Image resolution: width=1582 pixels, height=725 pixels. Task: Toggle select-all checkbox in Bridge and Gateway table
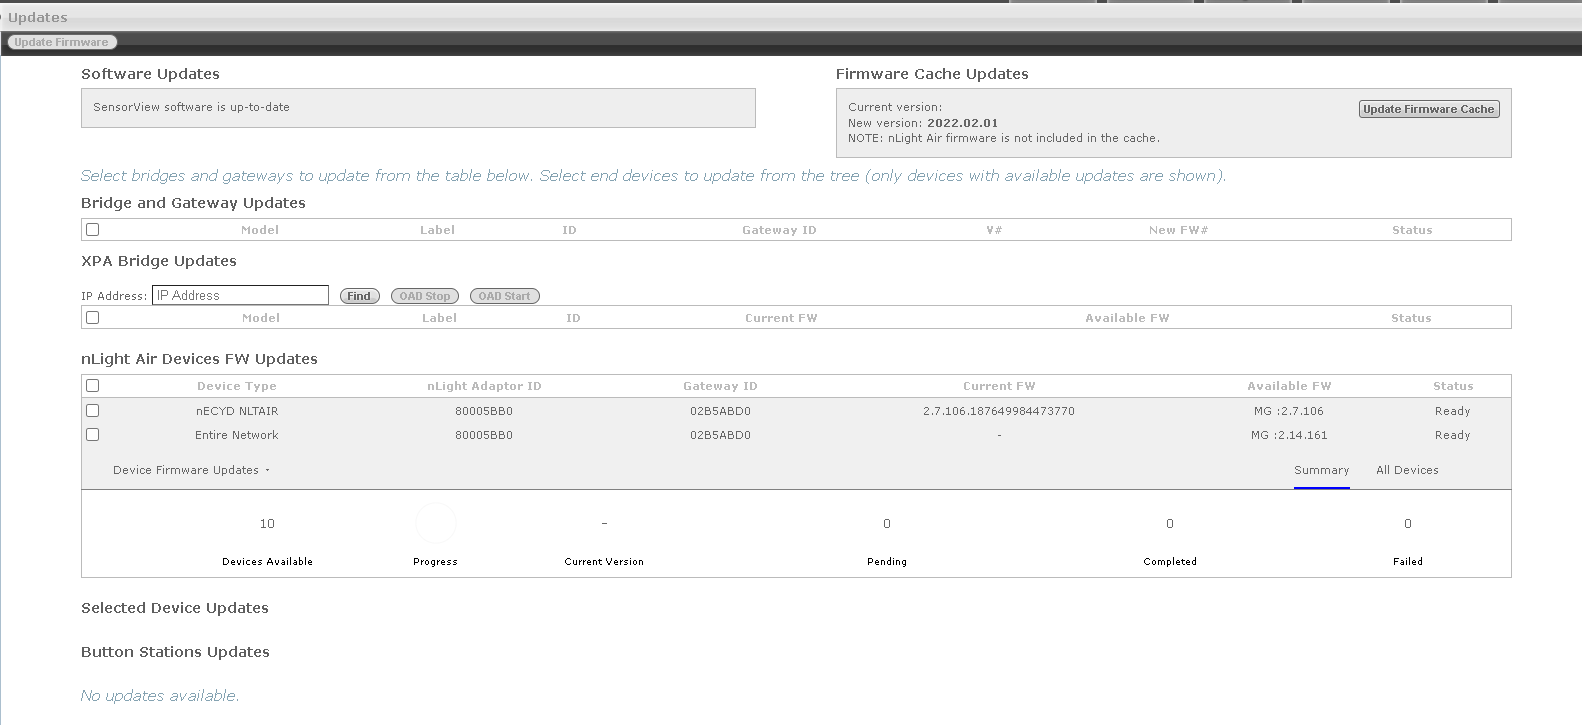click(x=93, y=230)
